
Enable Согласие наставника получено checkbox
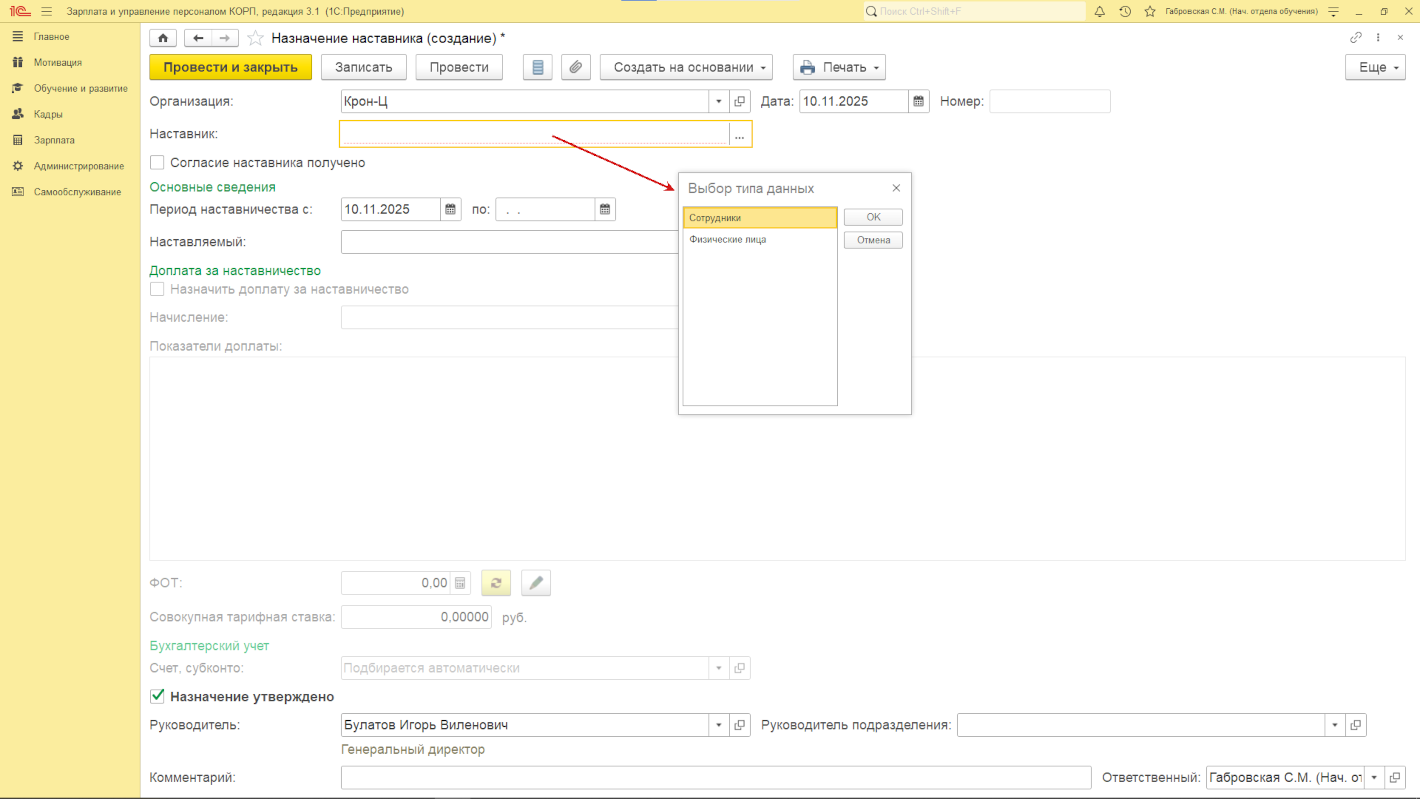pos(157,162)
